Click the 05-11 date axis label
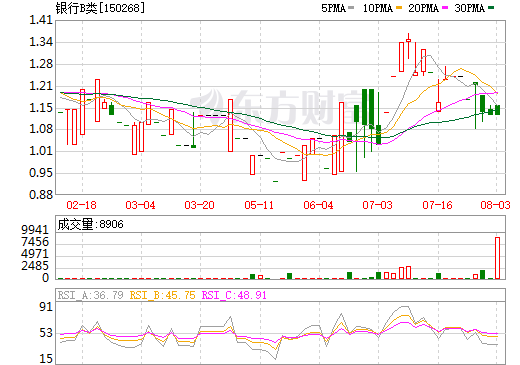520x365 pixels. [259, 205]
